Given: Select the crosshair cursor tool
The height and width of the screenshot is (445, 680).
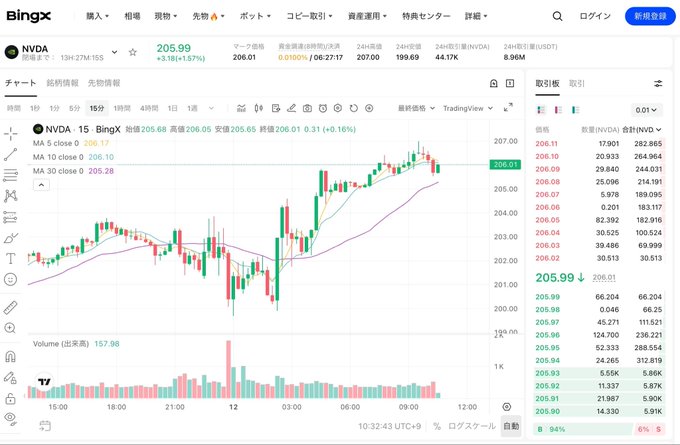Looking at the screenshot, I should pyautogui.click(x=10, y=134).
